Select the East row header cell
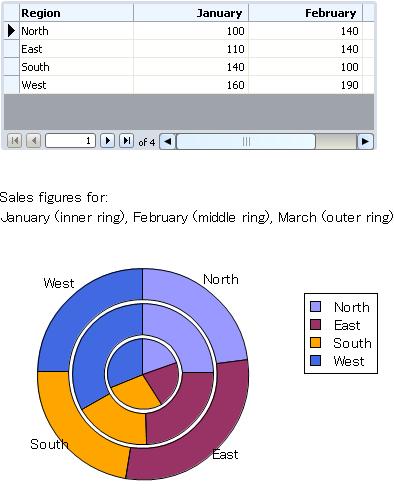 (11, 49)
